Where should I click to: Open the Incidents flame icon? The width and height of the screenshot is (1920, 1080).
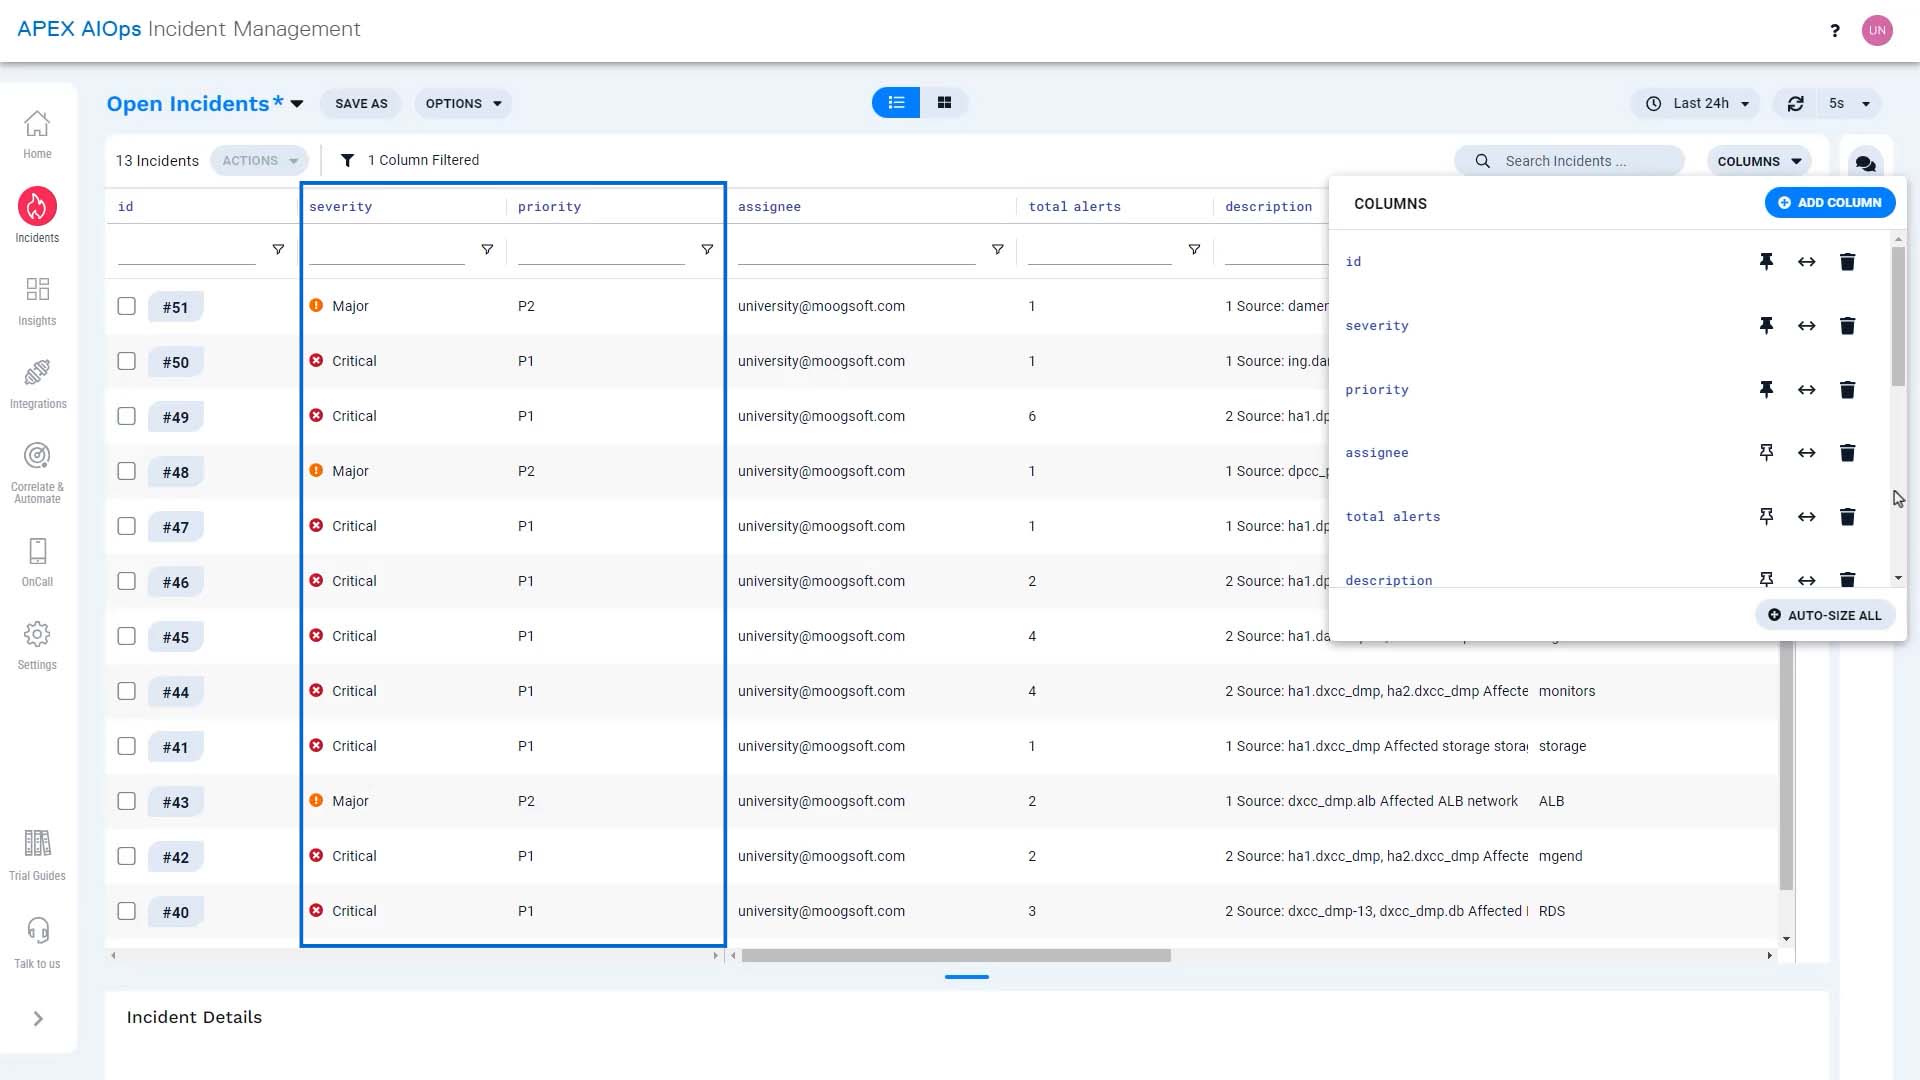click(x=37, y=207)
